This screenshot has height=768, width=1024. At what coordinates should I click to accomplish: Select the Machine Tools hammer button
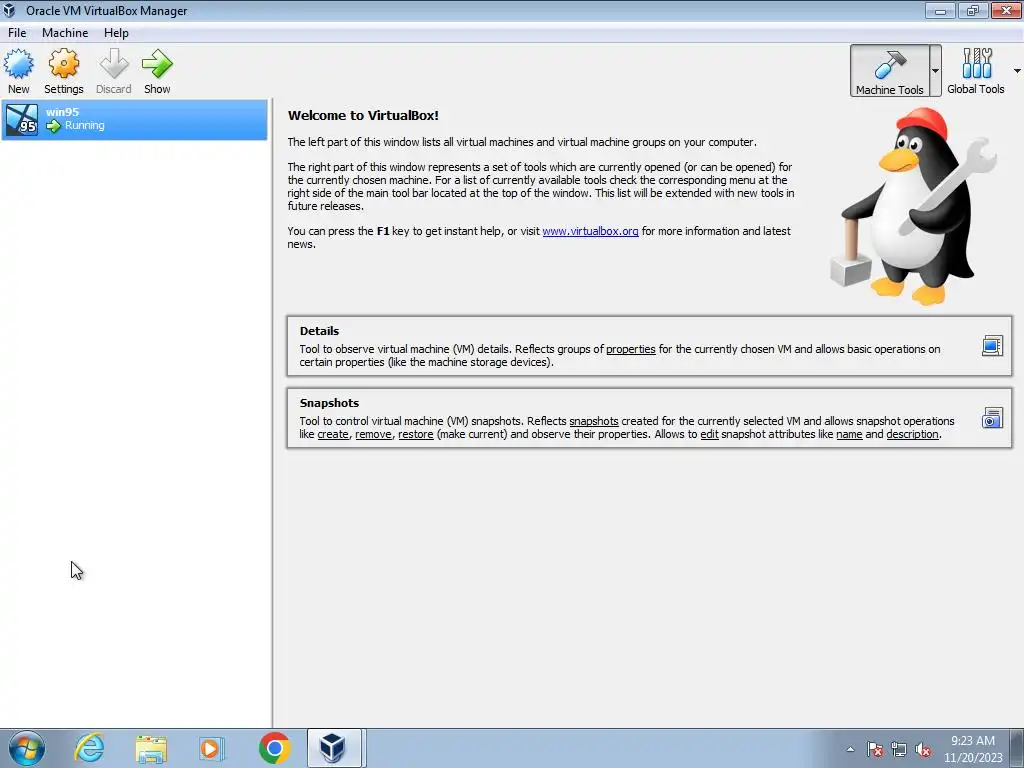click(x=889, y=71)
